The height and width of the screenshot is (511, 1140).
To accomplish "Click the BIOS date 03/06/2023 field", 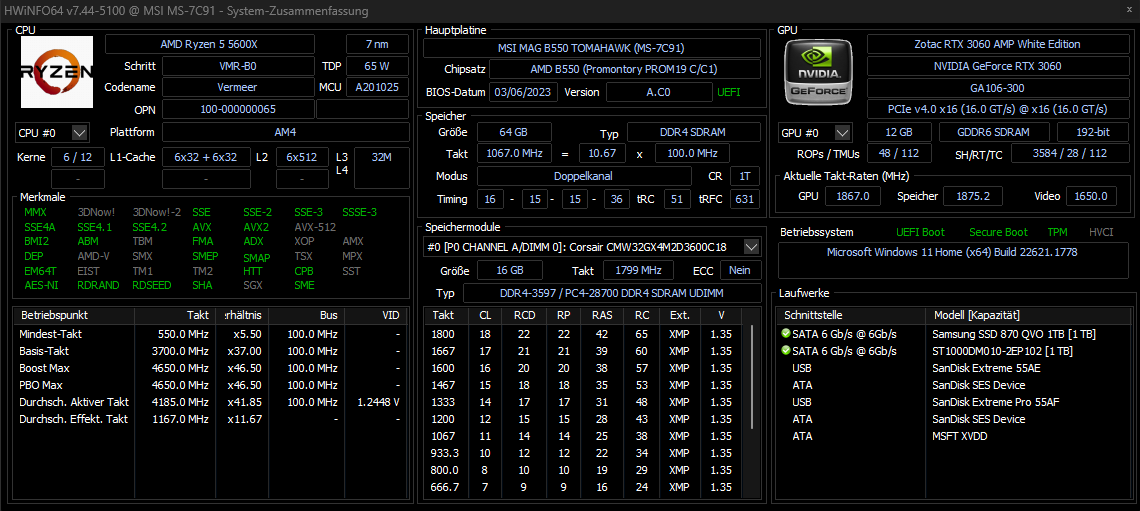I will click(524, 92).
